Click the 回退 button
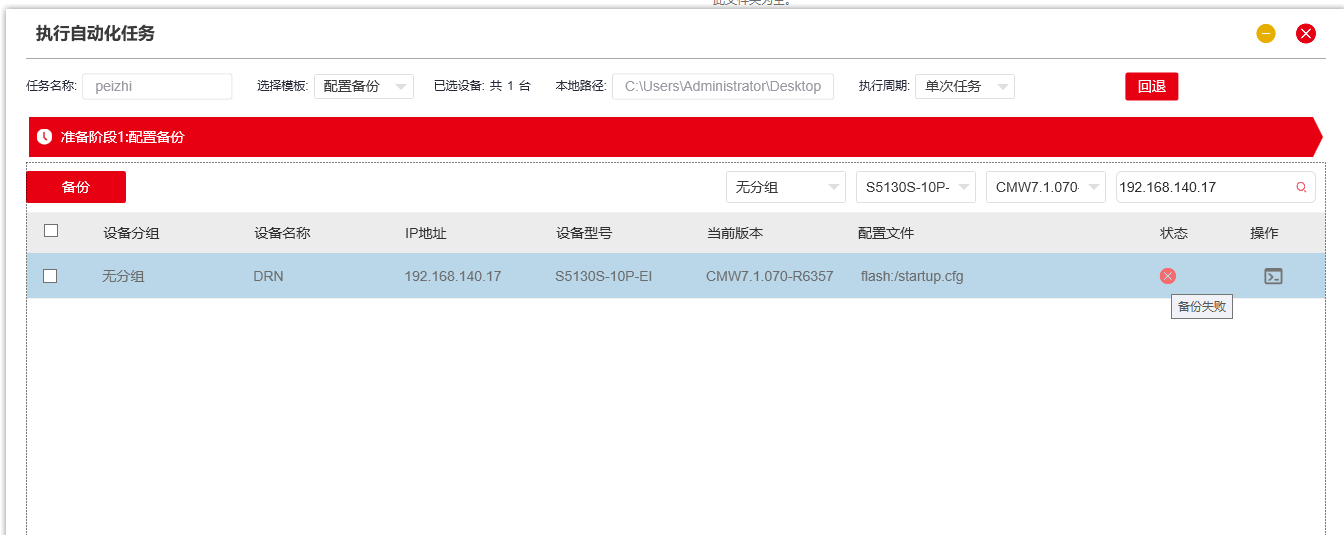Screen dimensions: 1344x535 click(1151, 86)
